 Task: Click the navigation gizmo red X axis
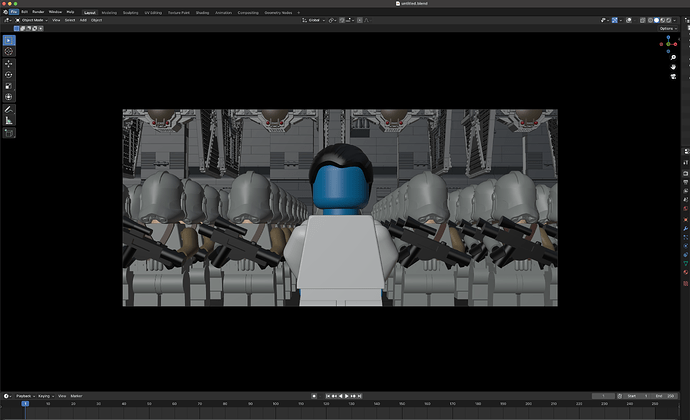coord(675,44)
